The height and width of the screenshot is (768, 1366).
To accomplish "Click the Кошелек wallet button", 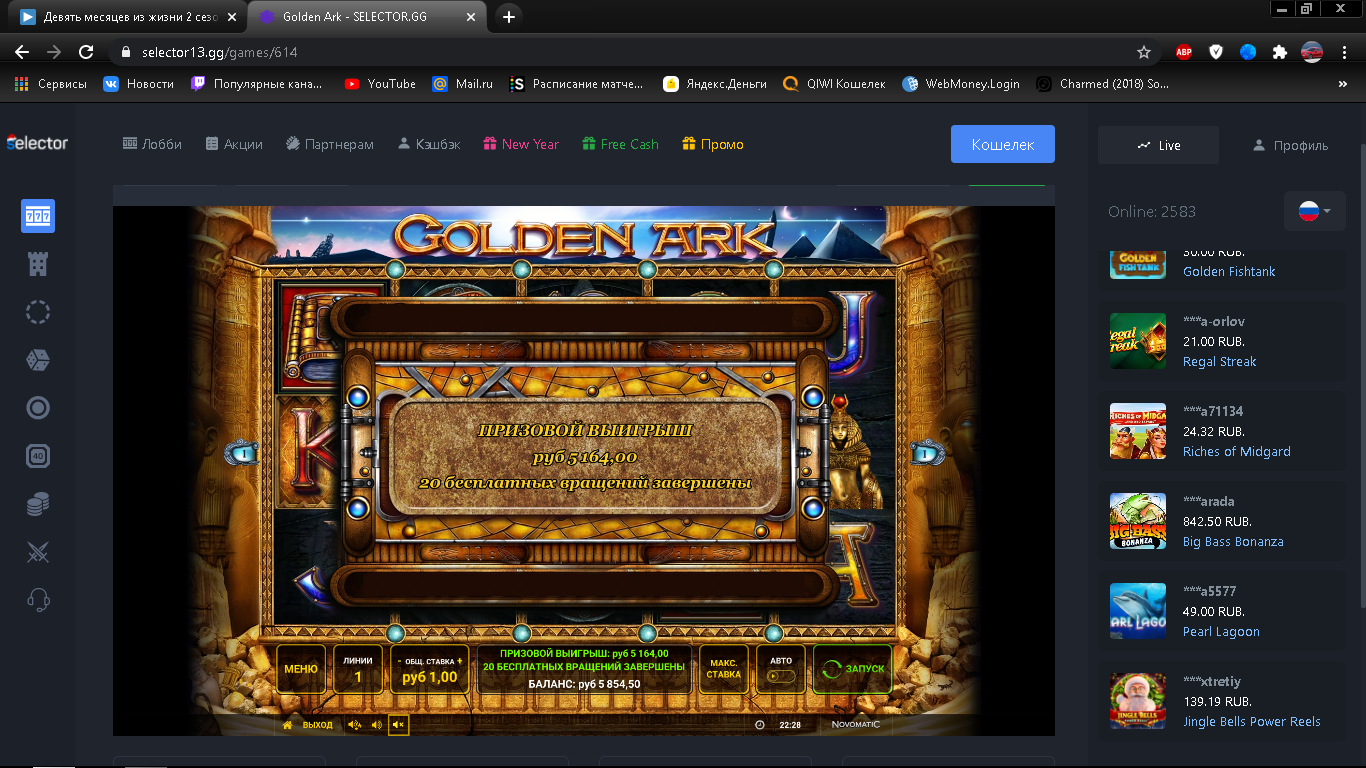I will 1002,144.
